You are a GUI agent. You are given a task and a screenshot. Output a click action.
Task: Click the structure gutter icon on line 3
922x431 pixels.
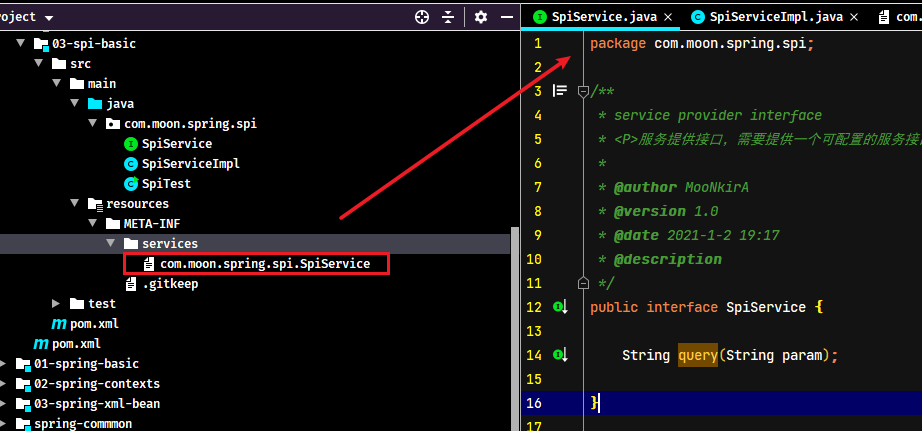[x=560, y=91]
